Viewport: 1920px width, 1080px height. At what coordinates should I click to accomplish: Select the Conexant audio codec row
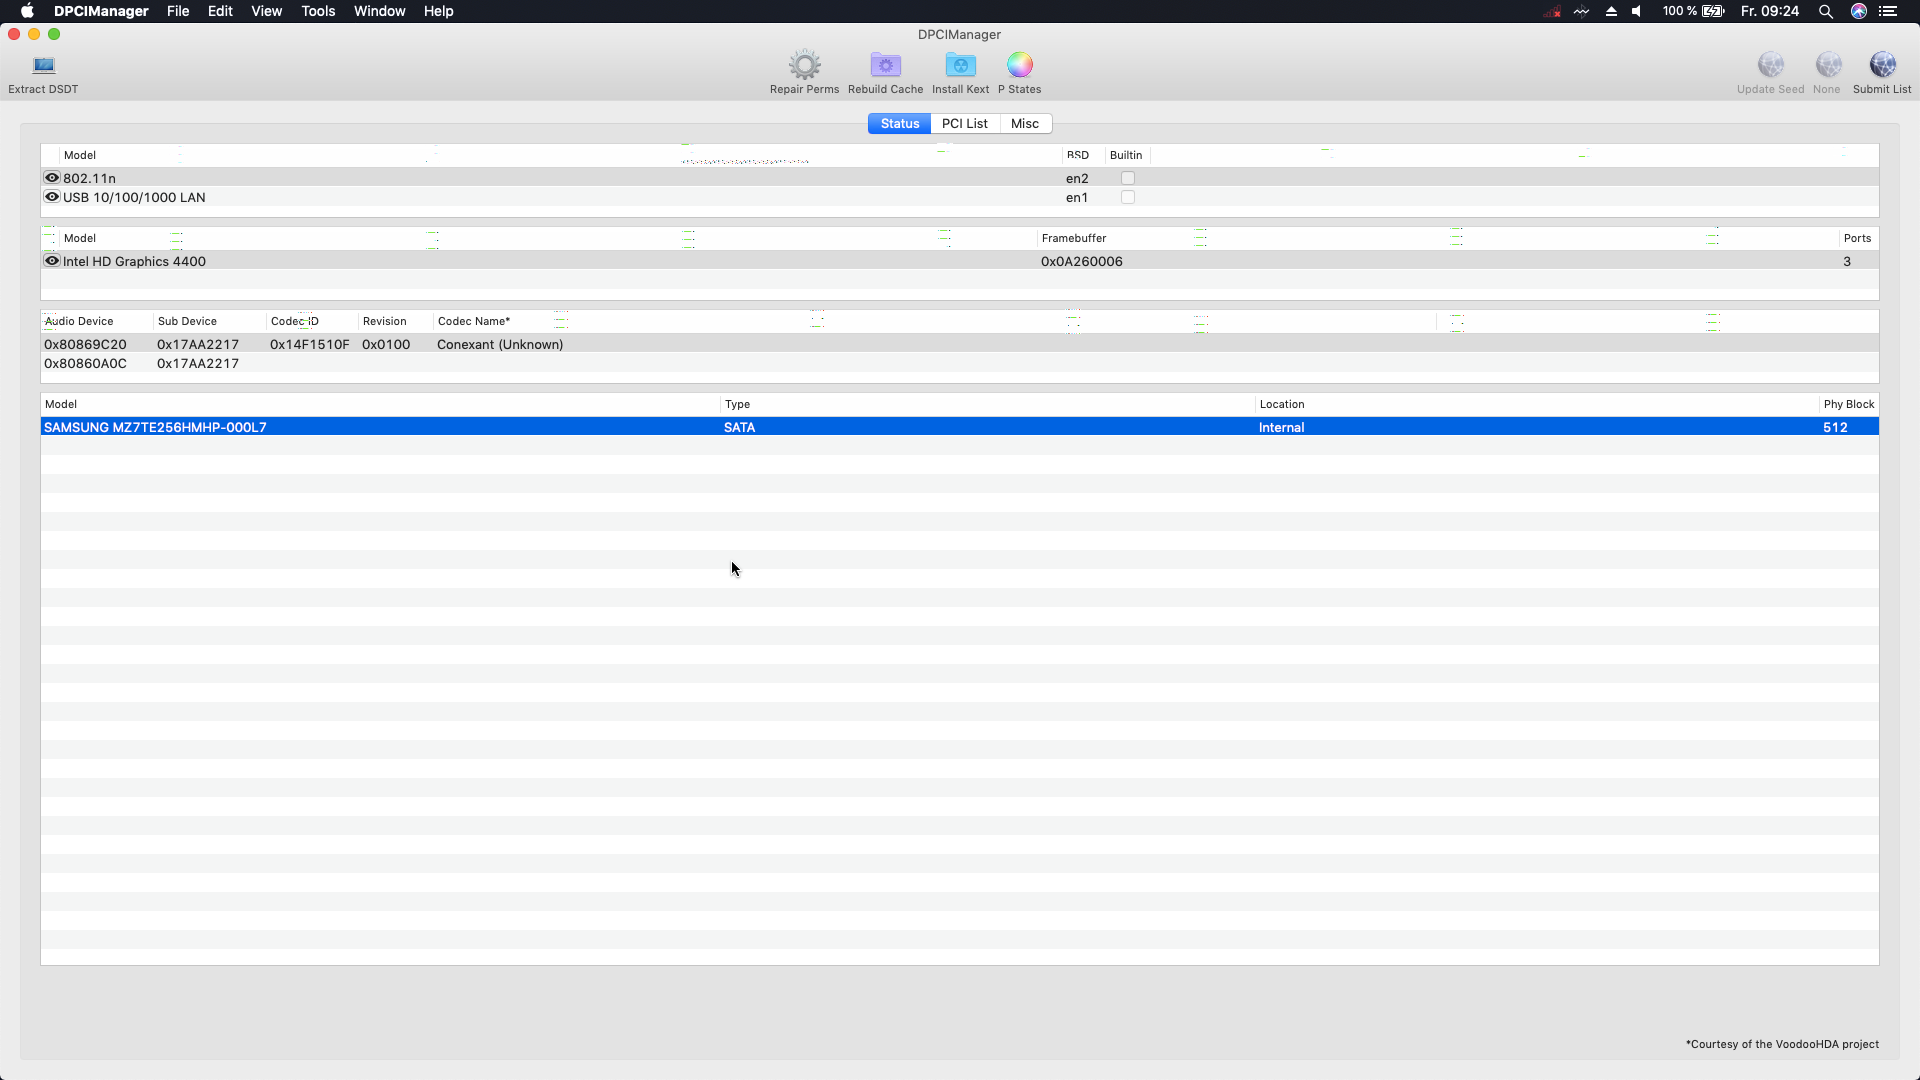pyautogui.click(x=500, y=344)
